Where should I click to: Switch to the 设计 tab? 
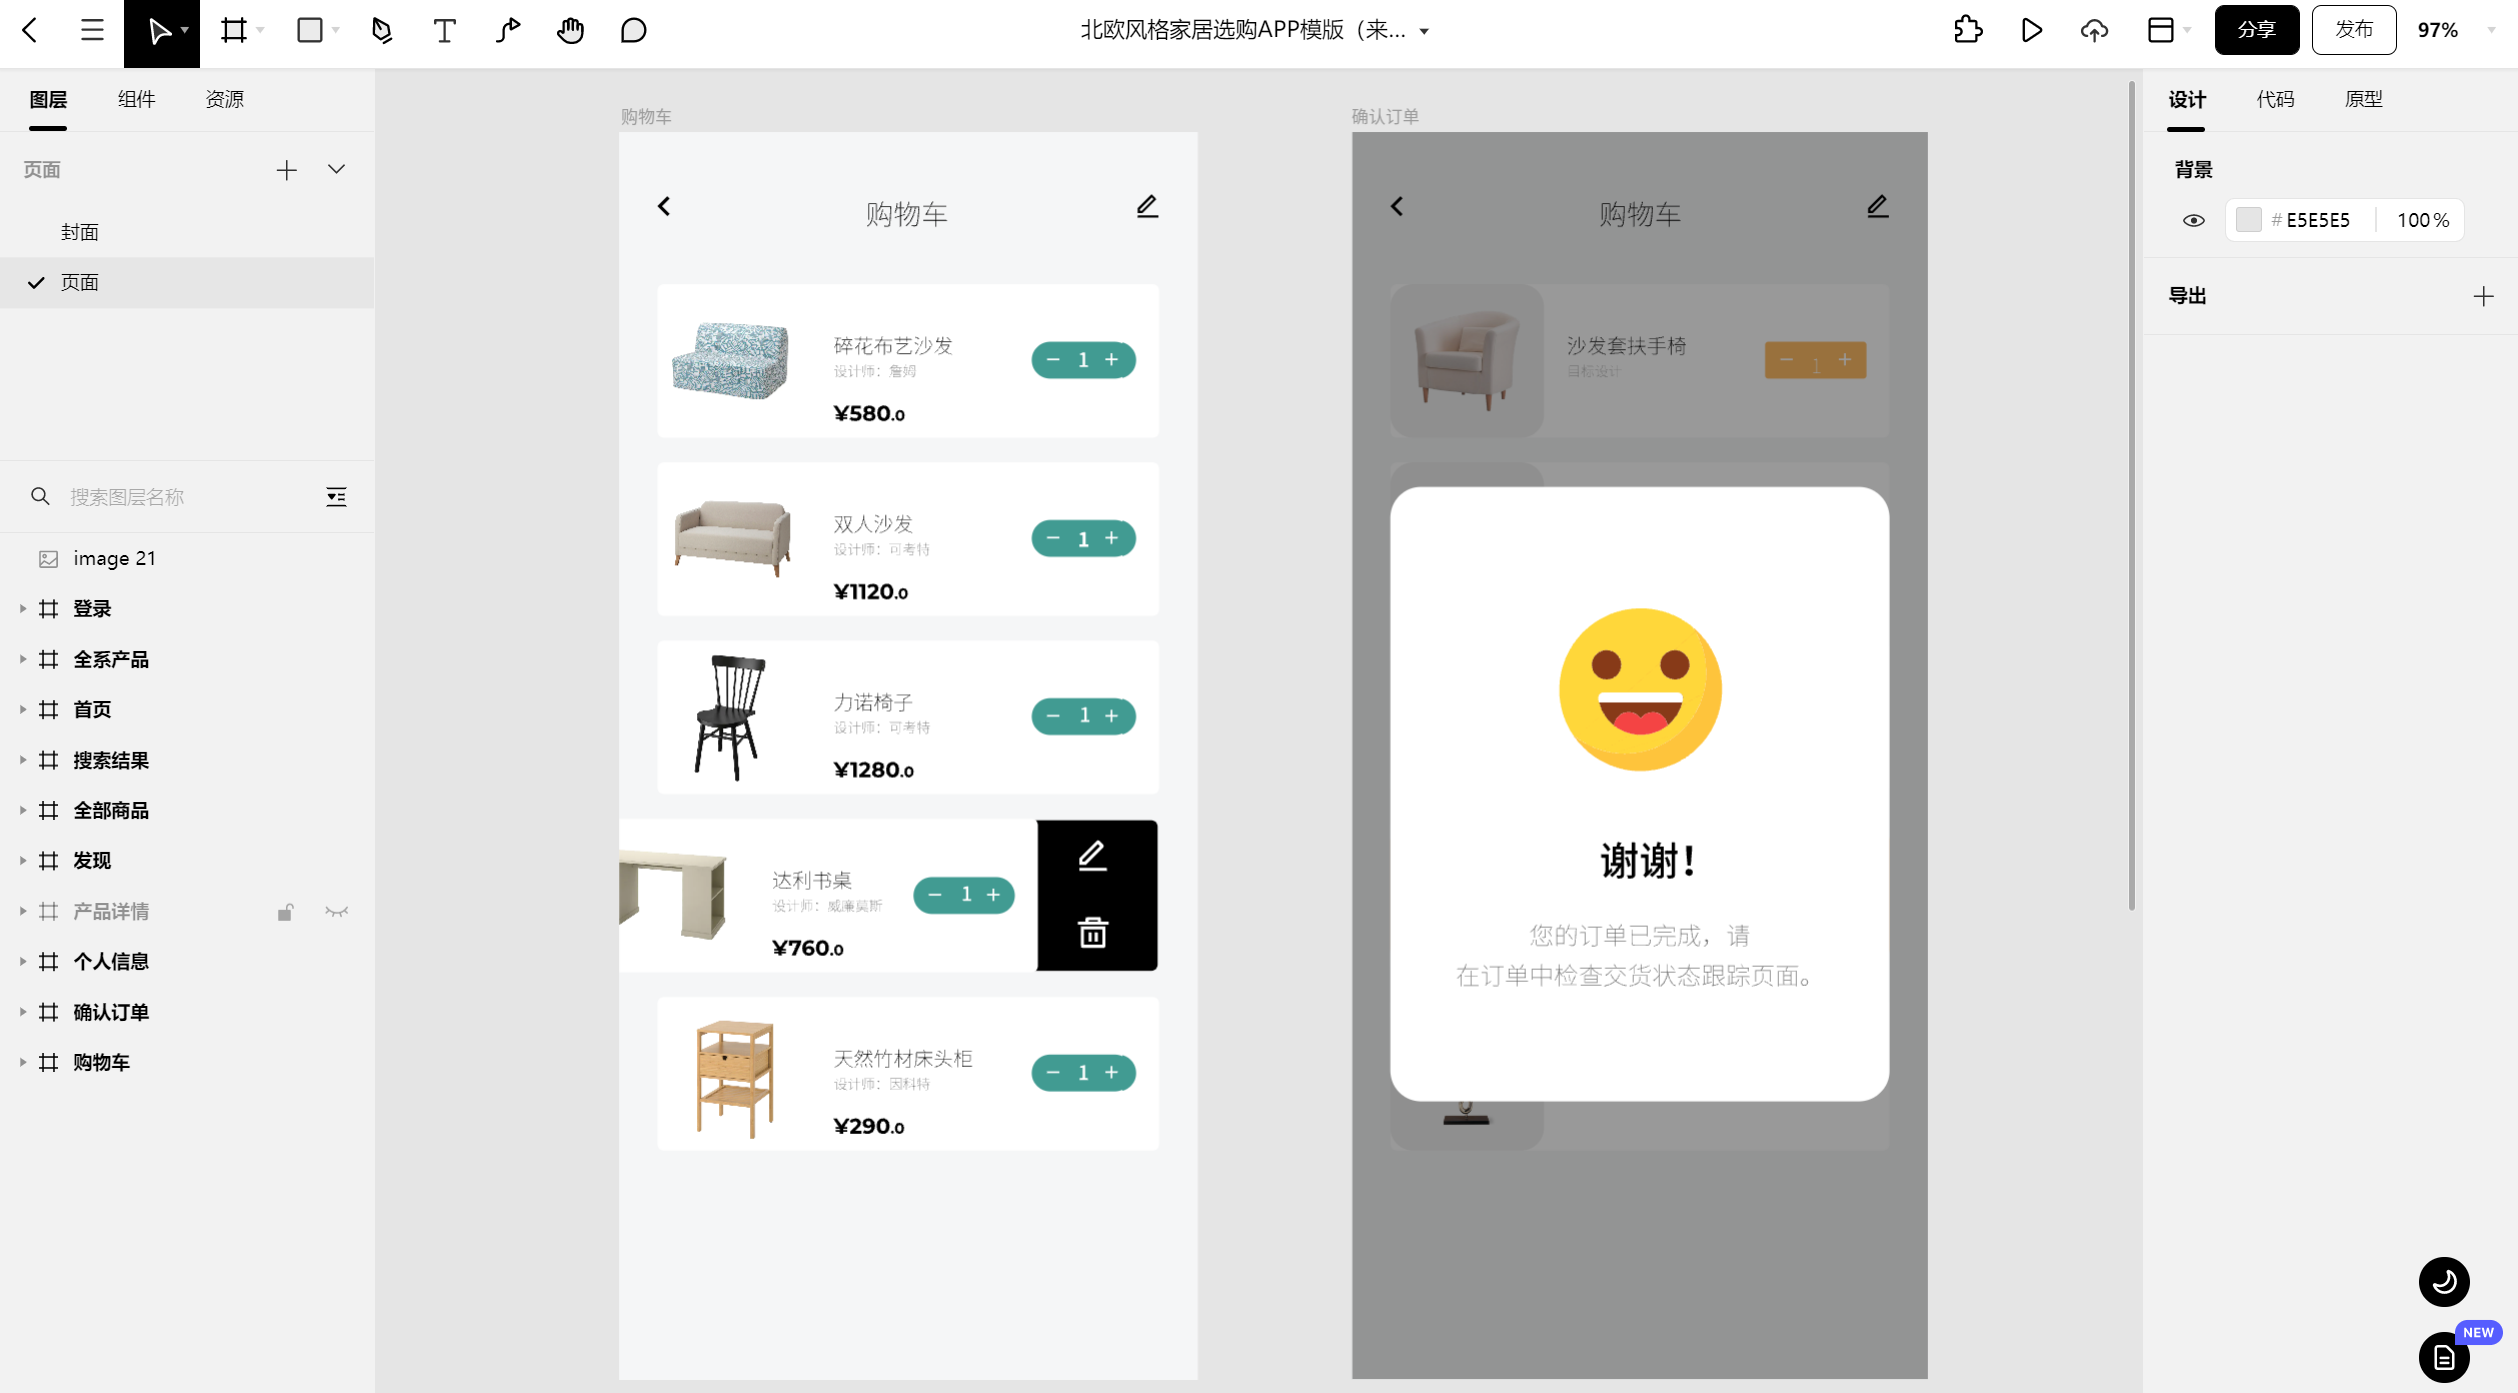point(2186,99)
